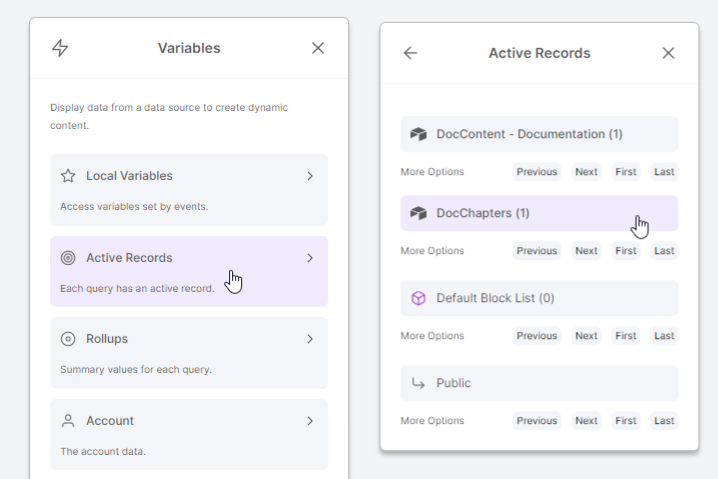Viewport: 718px width, 479px height.
Task: Click the 'The account data.' description
Action: coord(103,452)
